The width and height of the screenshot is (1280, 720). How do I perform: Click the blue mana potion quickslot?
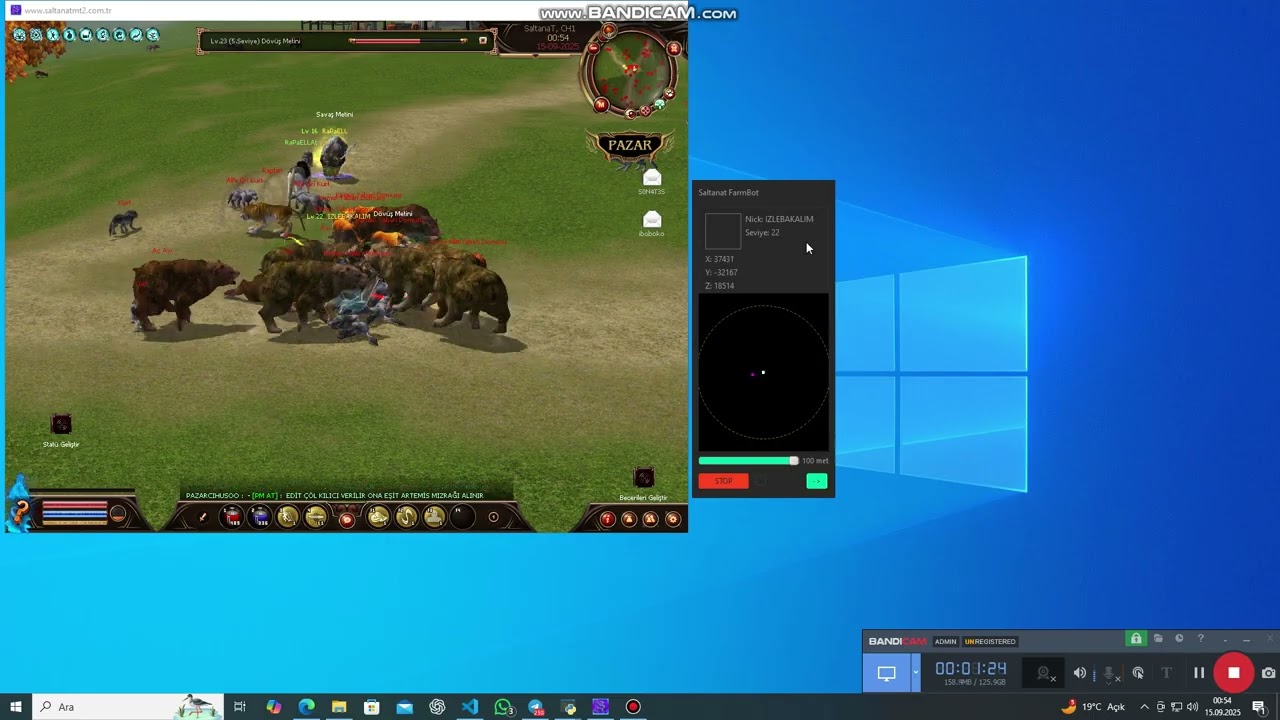pyautogui.click(x=260, y=517)
